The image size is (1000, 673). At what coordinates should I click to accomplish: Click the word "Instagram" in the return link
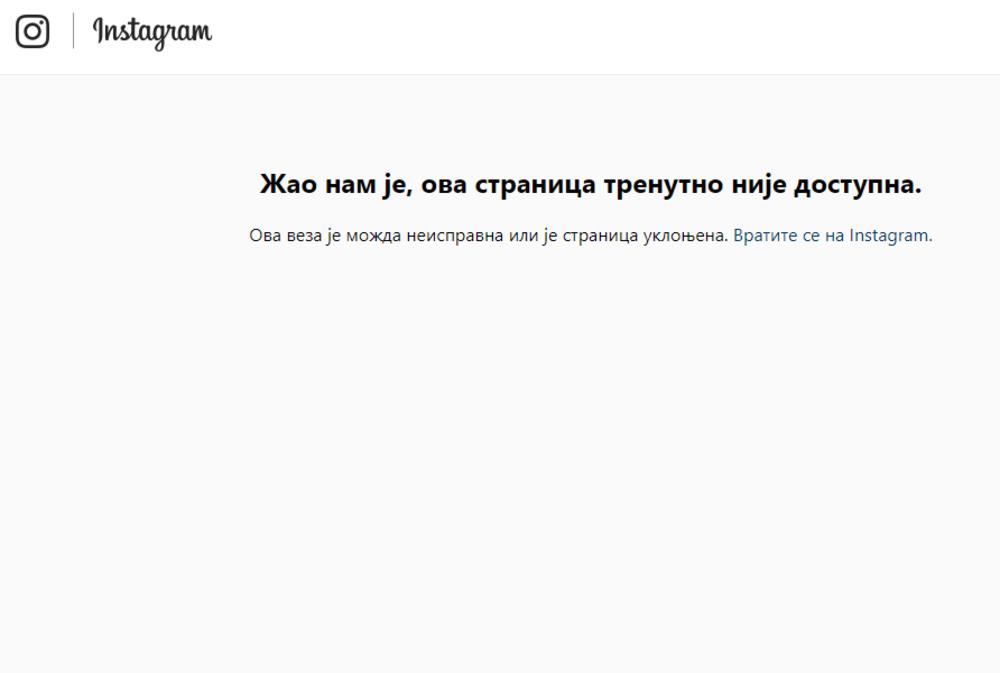(889, 236)
